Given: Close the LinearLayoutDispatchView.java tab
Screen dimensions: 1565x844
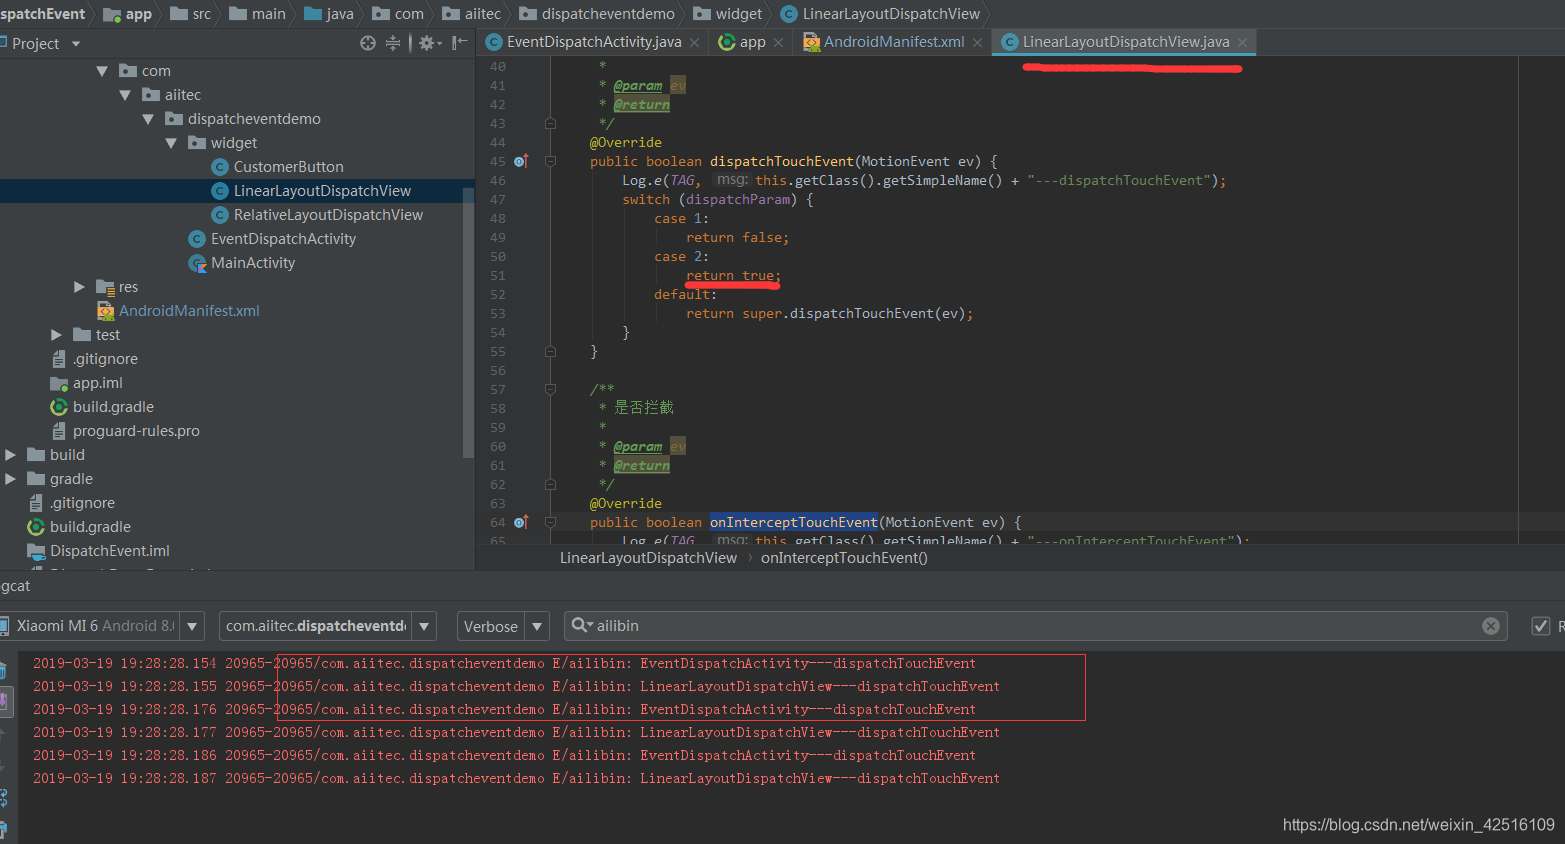Looking at the screenshot, I should click(x=1242, y=42).
